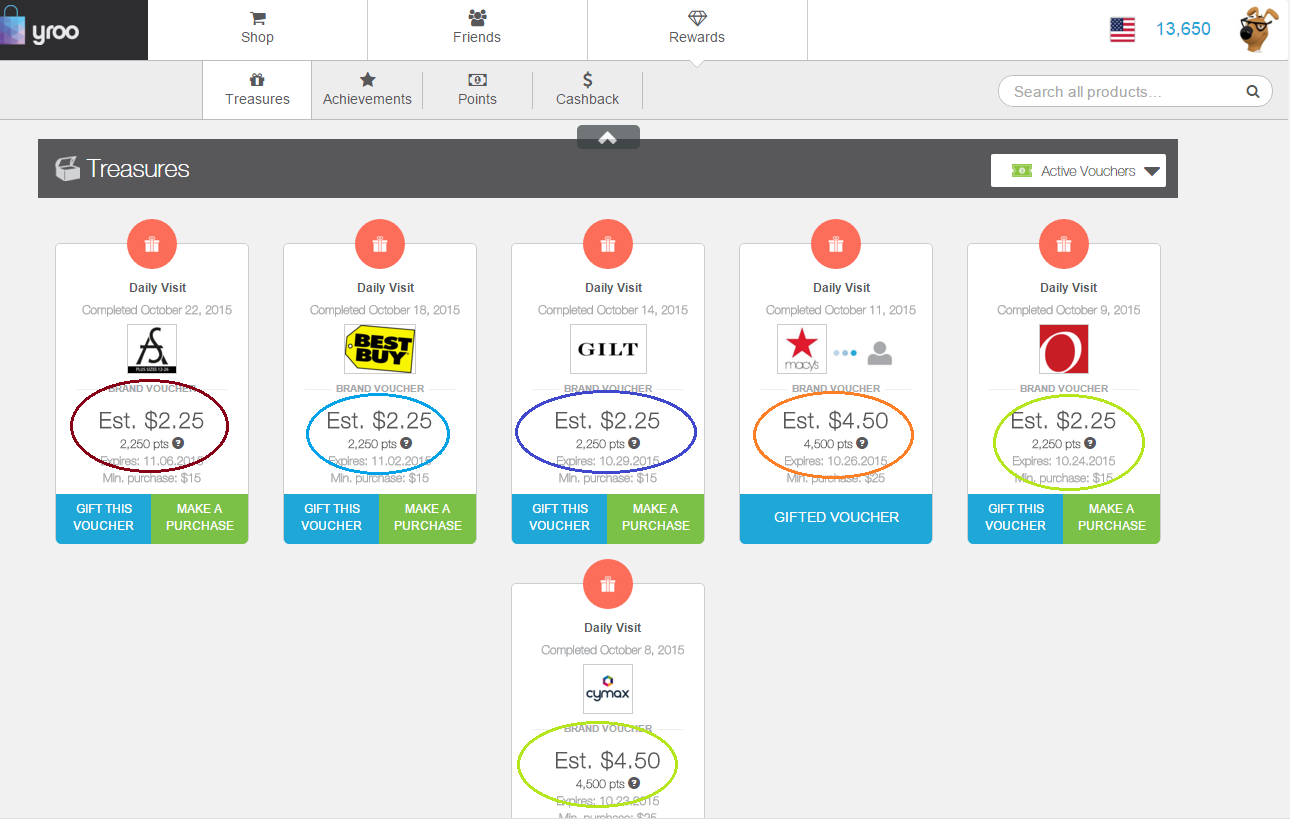Screen dimensions: 1290x819
Task: Click the people icon in Friends tab
Action: (477, 18)
